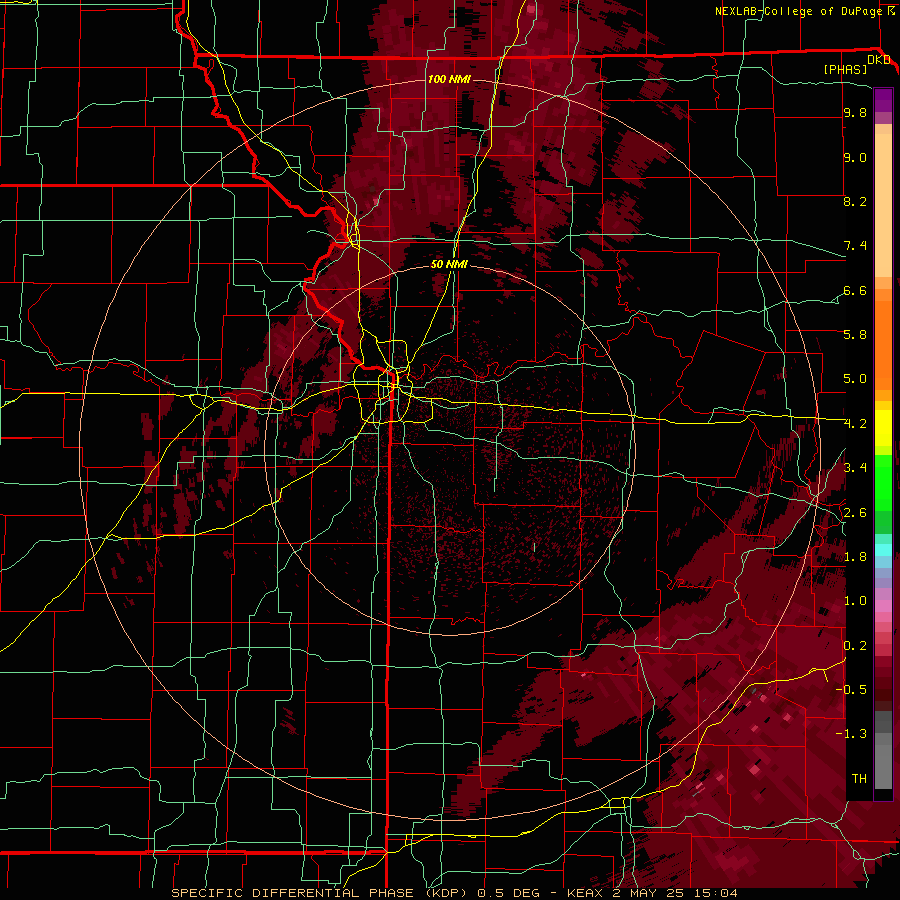Image resolution: width=900 pixels, height=900 pixels.
Task: Click the 100 NMI range ring label
Action: [449, 79]
